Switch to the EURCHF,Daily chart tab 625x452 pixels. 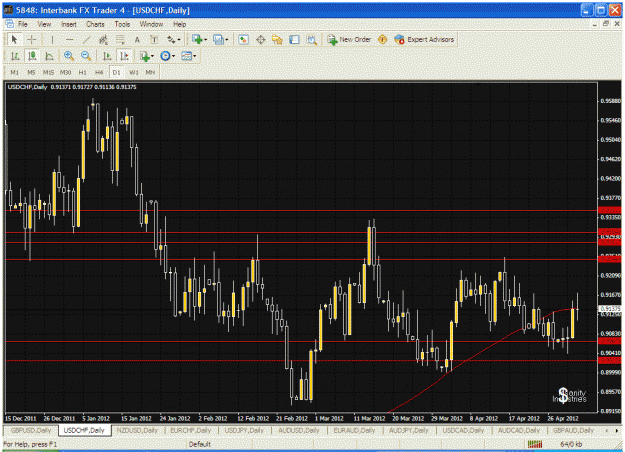coord(191,430)
